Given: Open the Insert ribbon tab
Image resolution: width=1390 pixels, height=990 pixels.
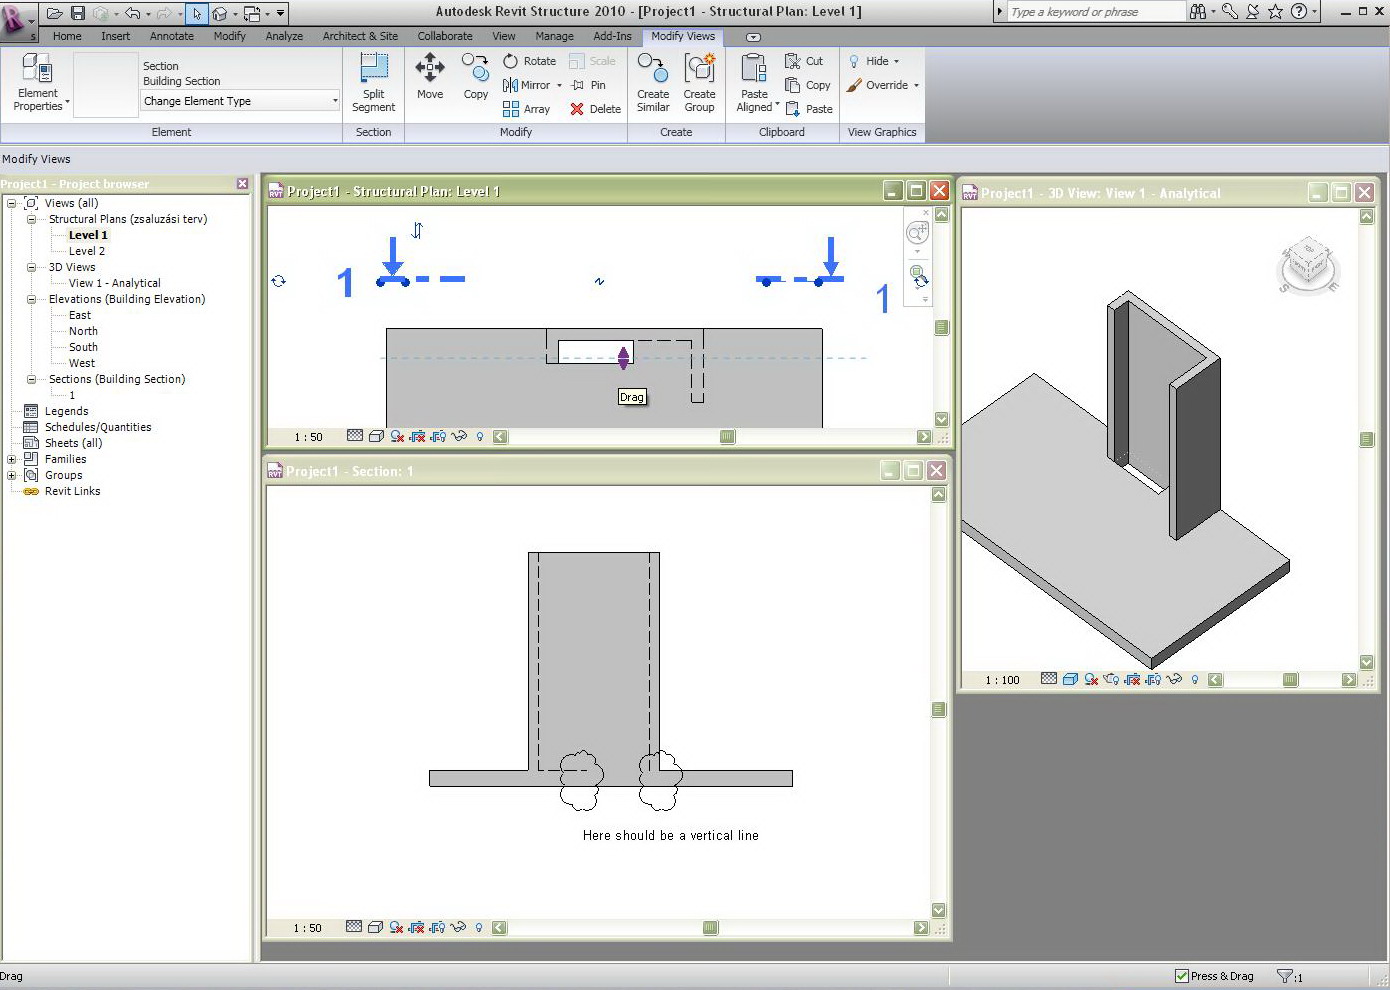Looking at the screenshot, I should 115,36.
